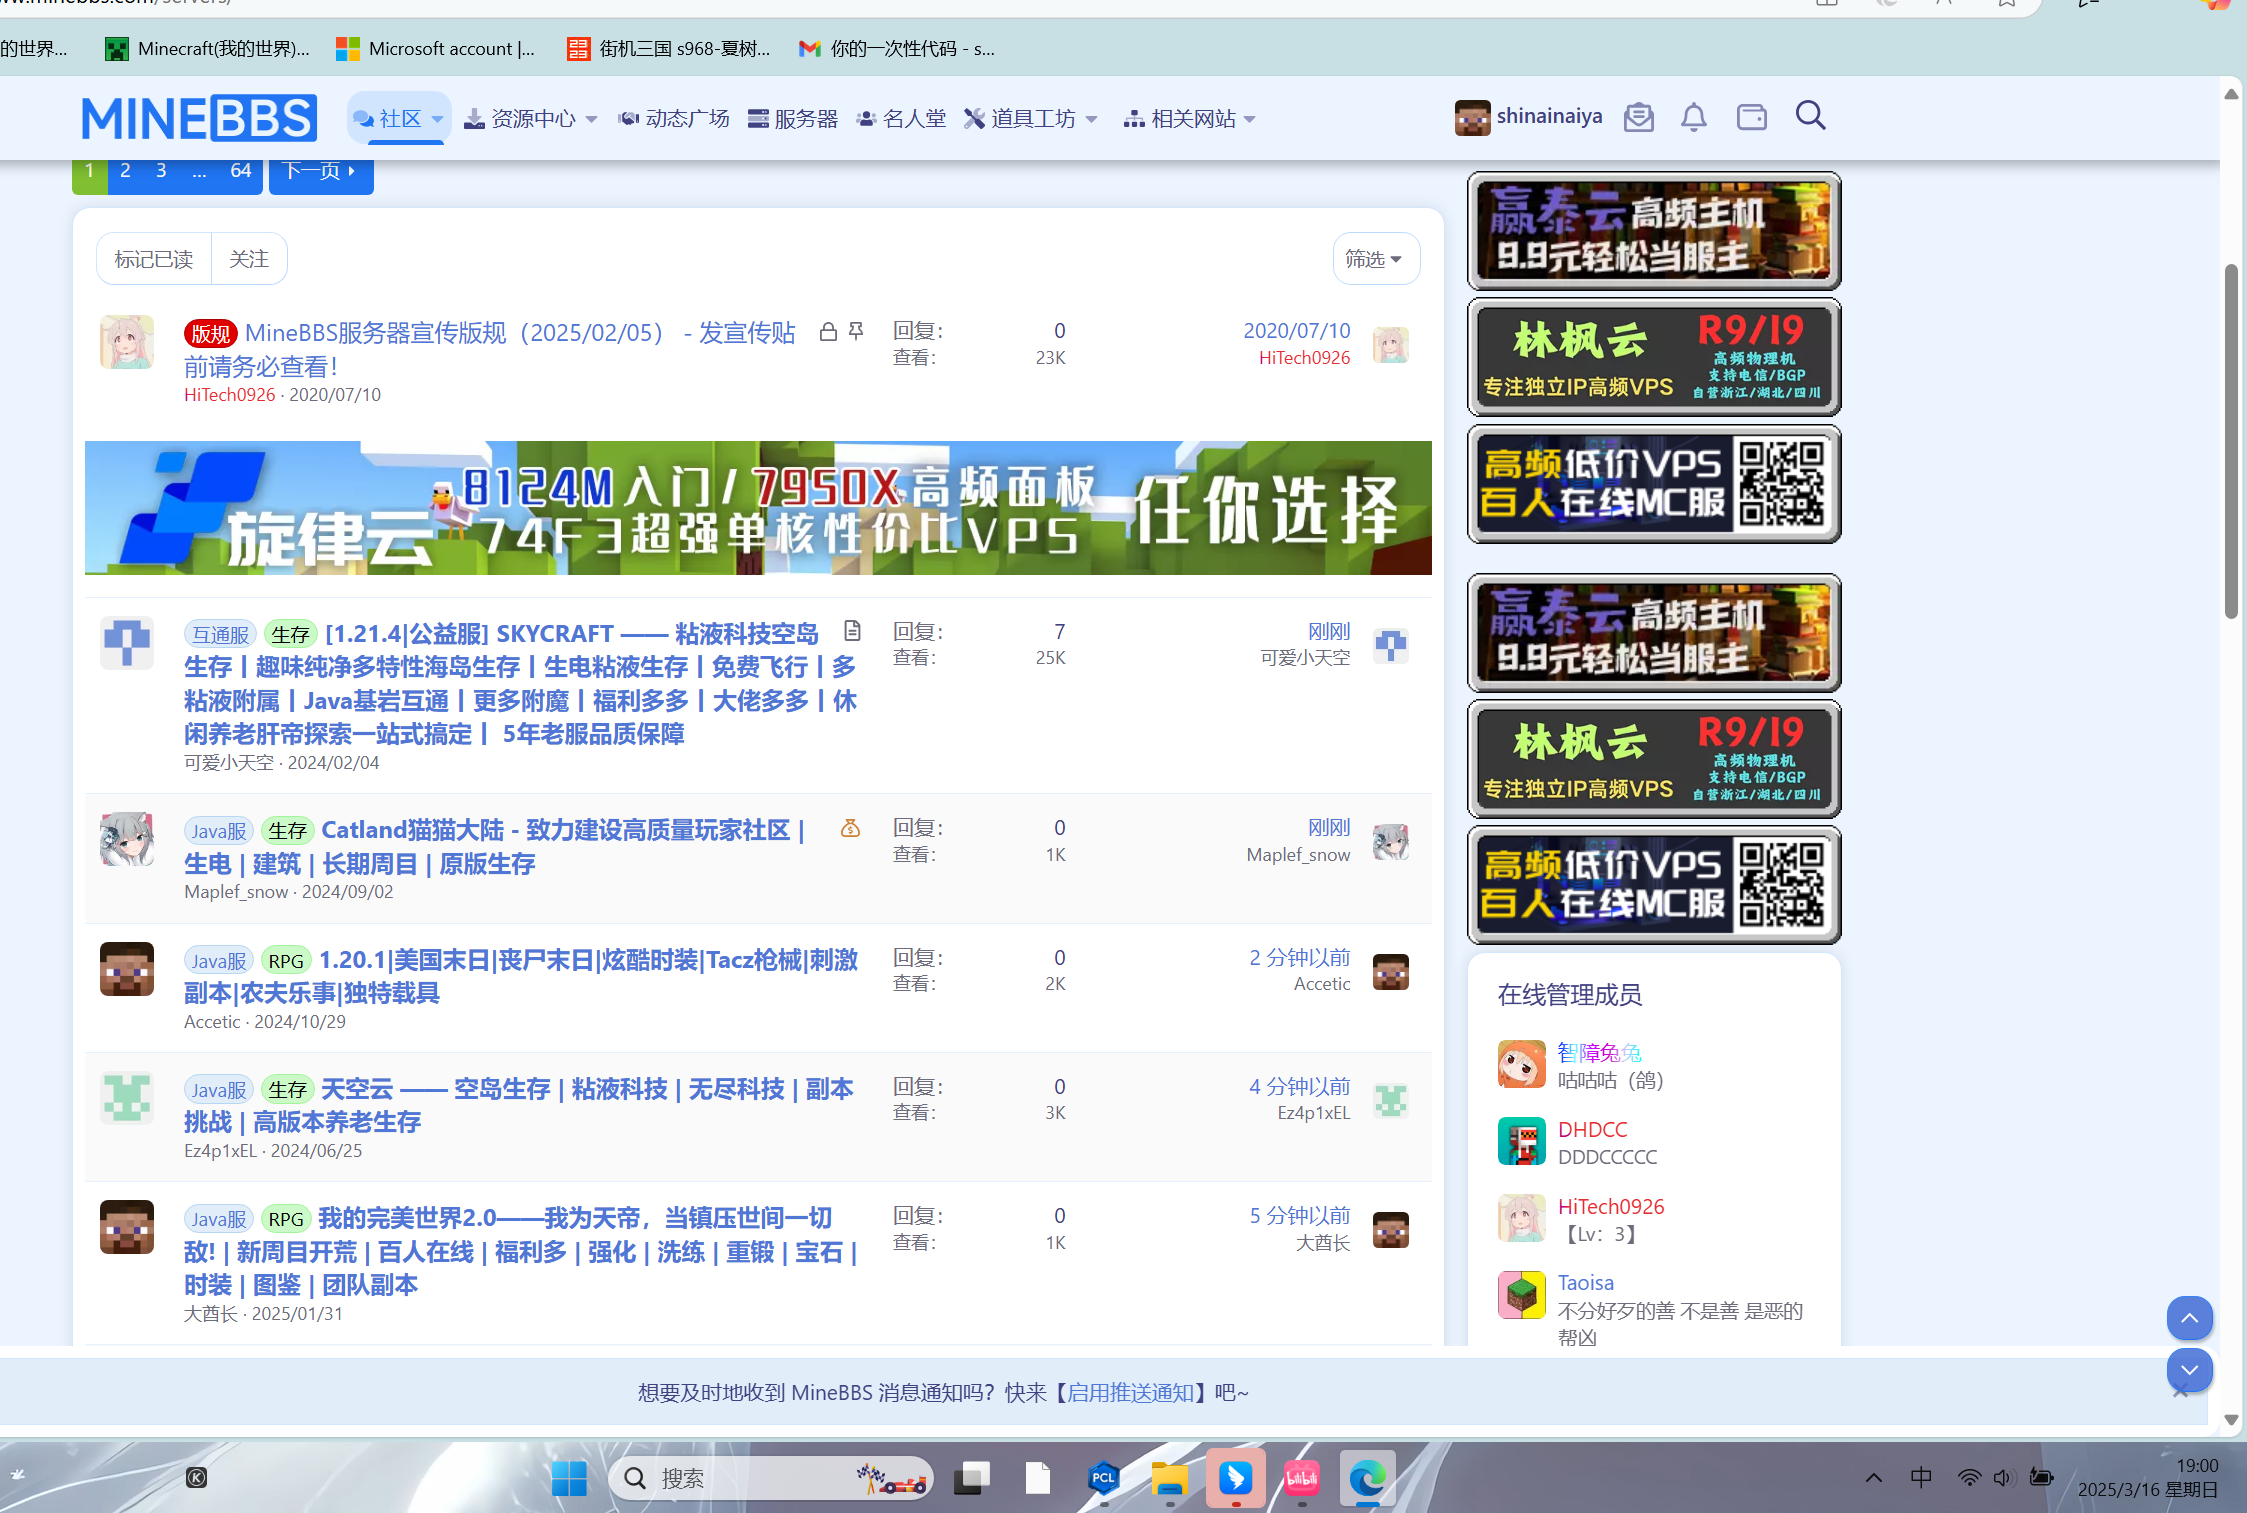This screenshot has width=2247, height=1513.
Task: Click the scroll-to-bottom round button
Action: click(x=2189, y=1370)
